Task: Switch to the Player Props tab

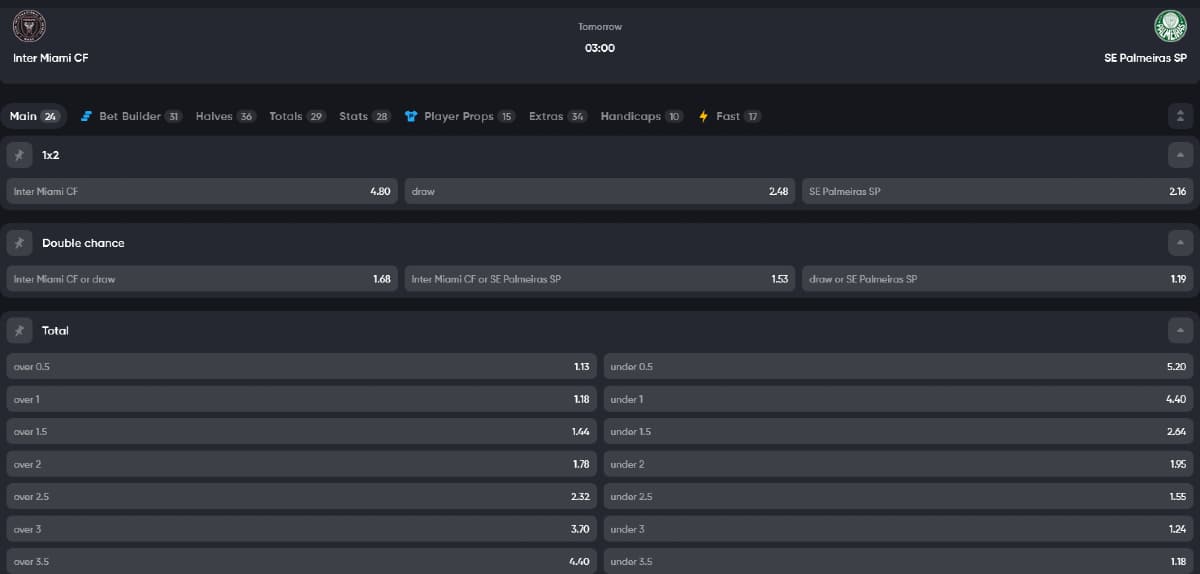Action: [459, 116]
